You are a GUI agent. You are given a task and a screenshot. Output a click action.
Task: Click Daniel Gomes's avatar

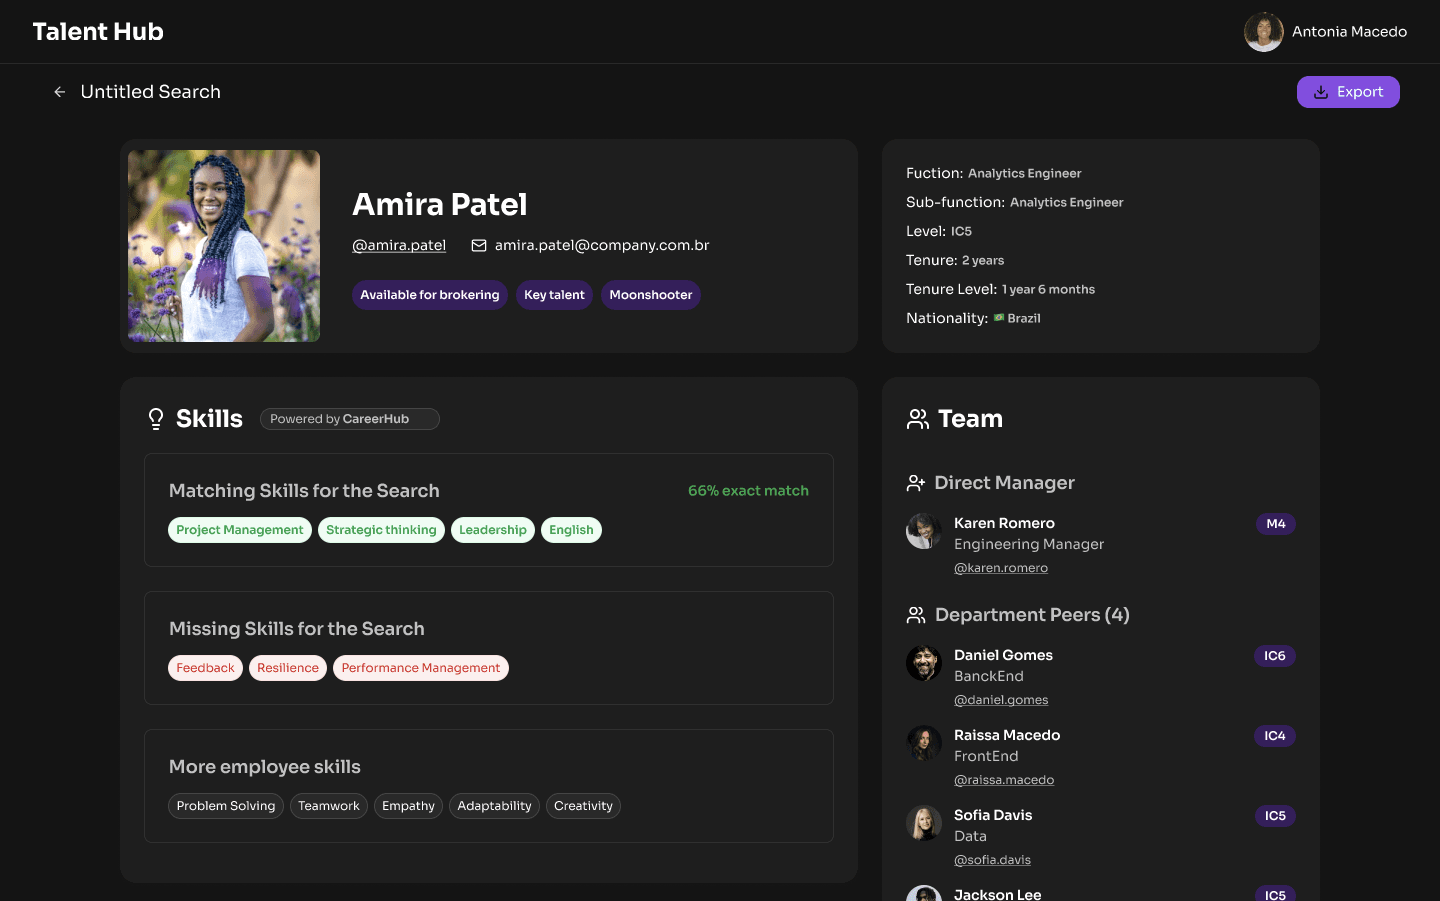click(924, 663)
